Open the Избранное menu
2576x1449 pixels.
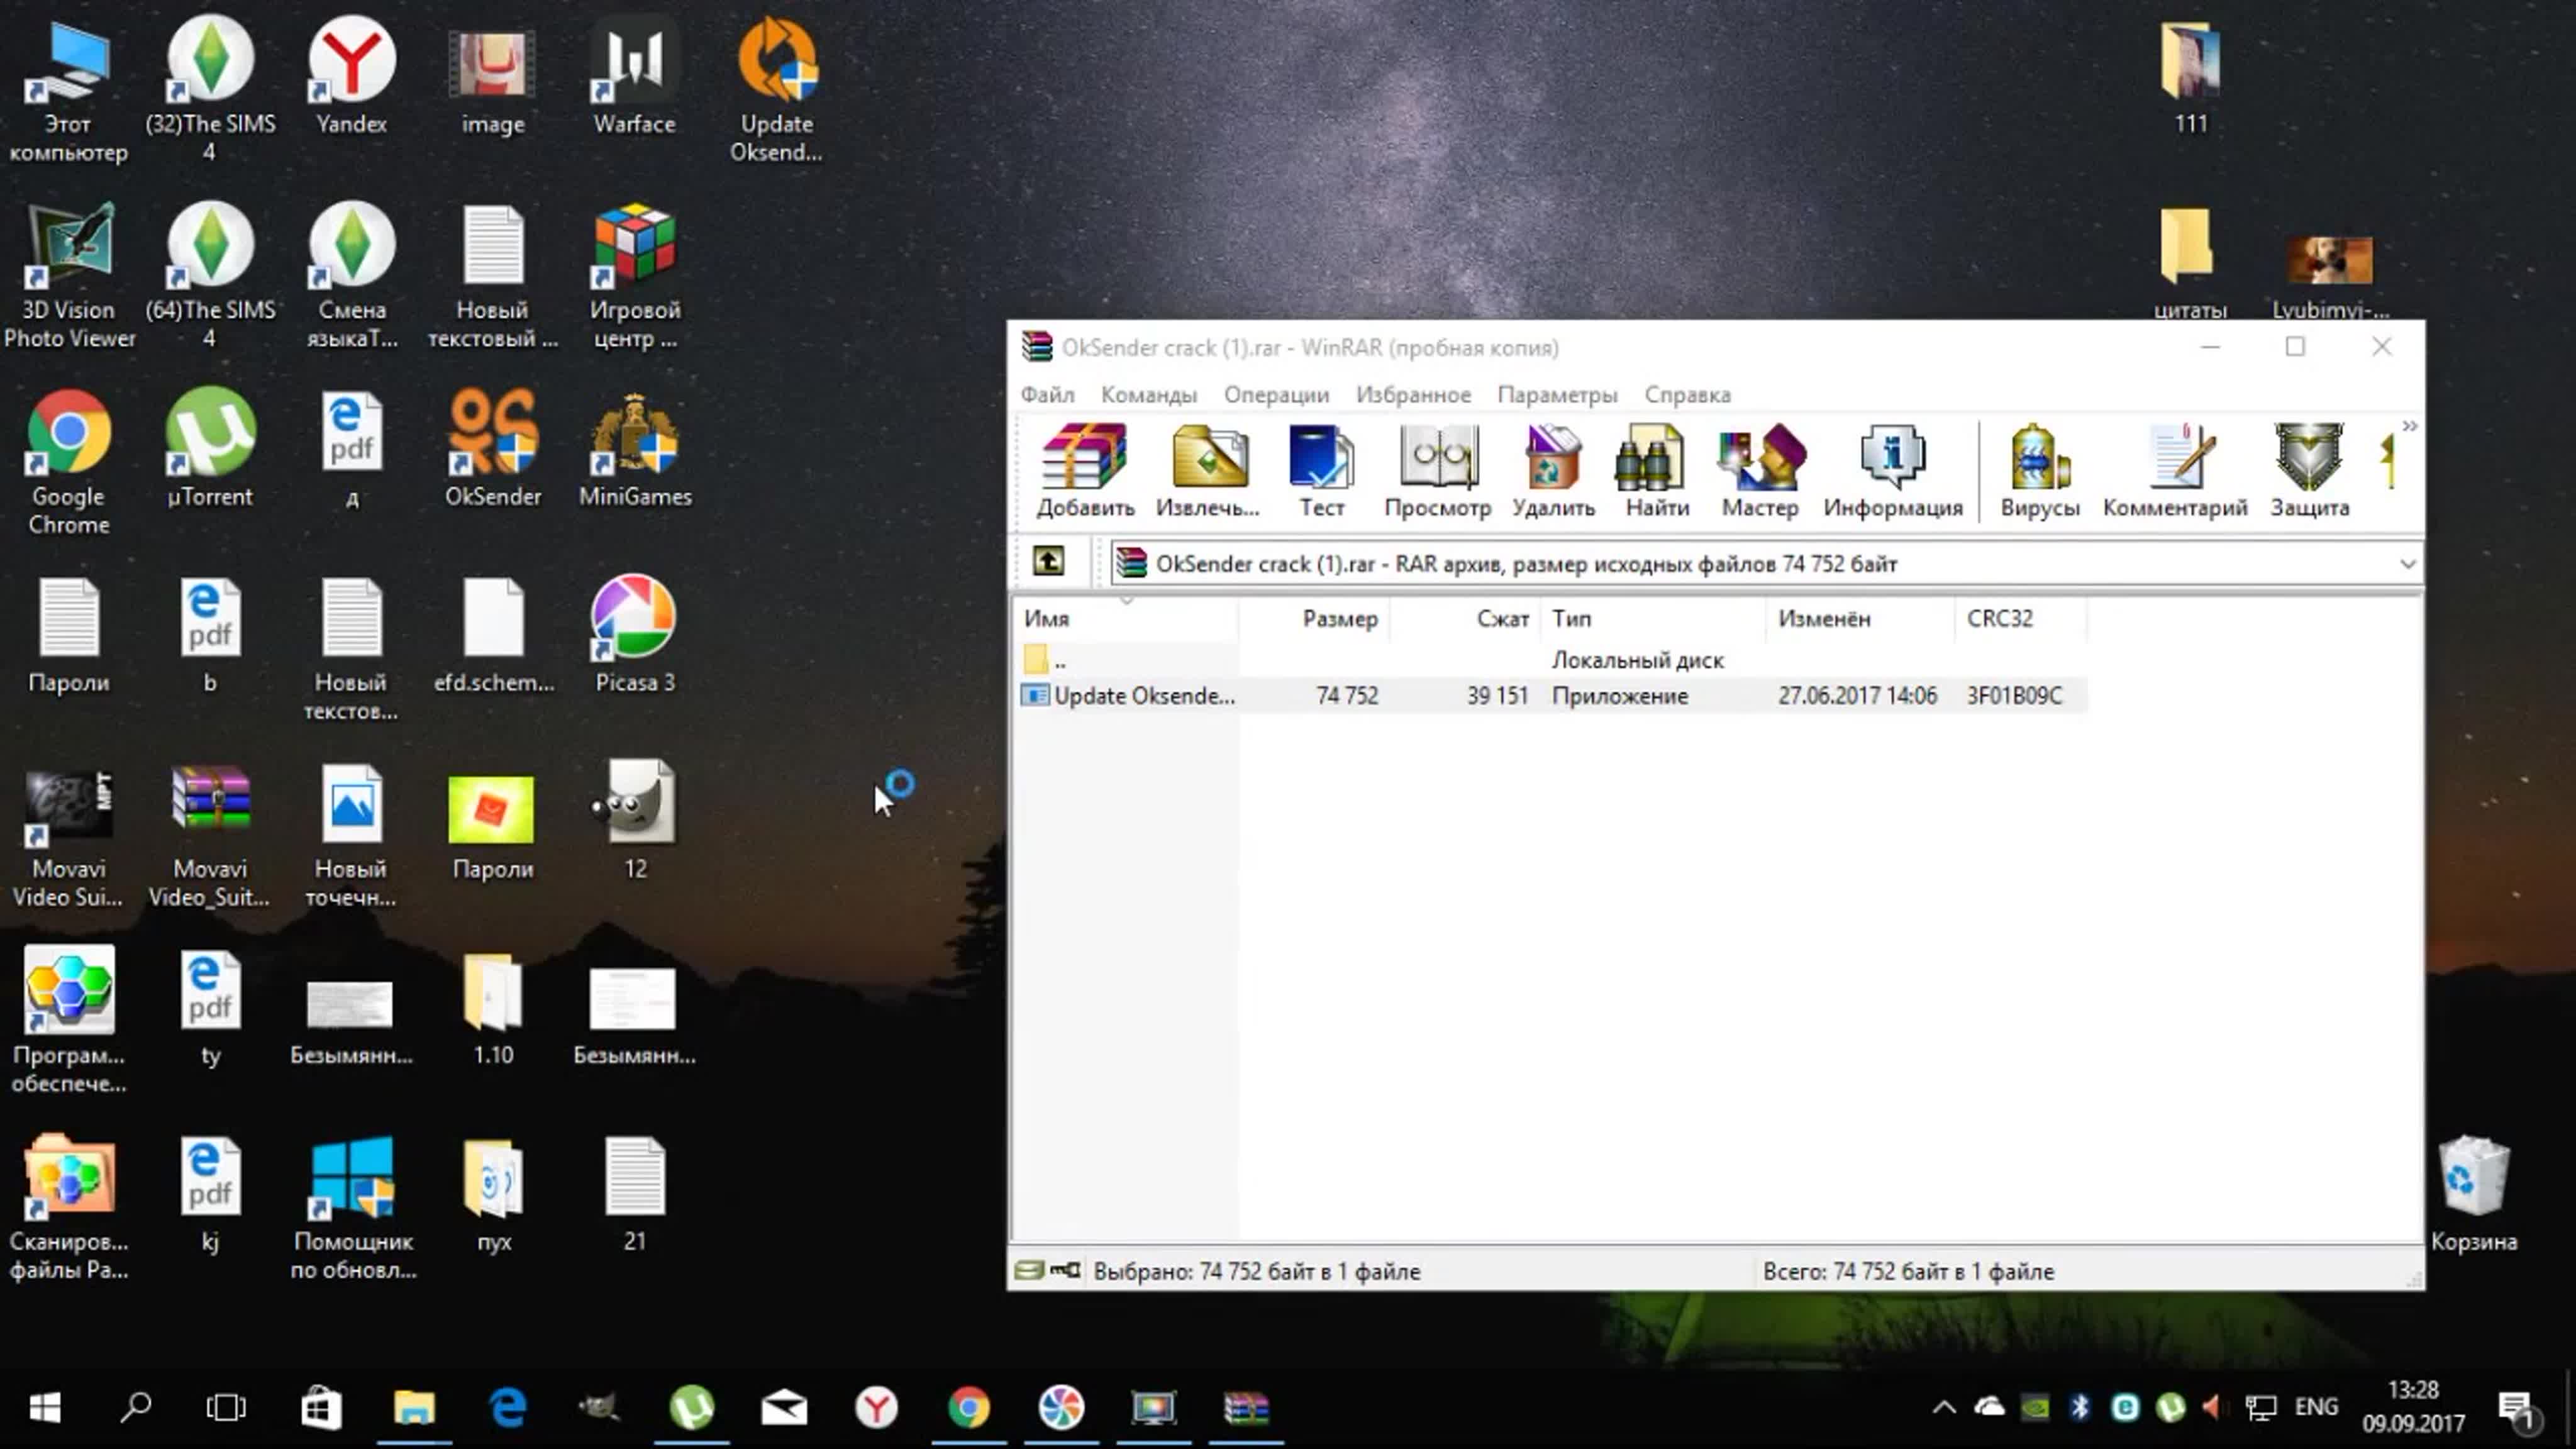1413,395
